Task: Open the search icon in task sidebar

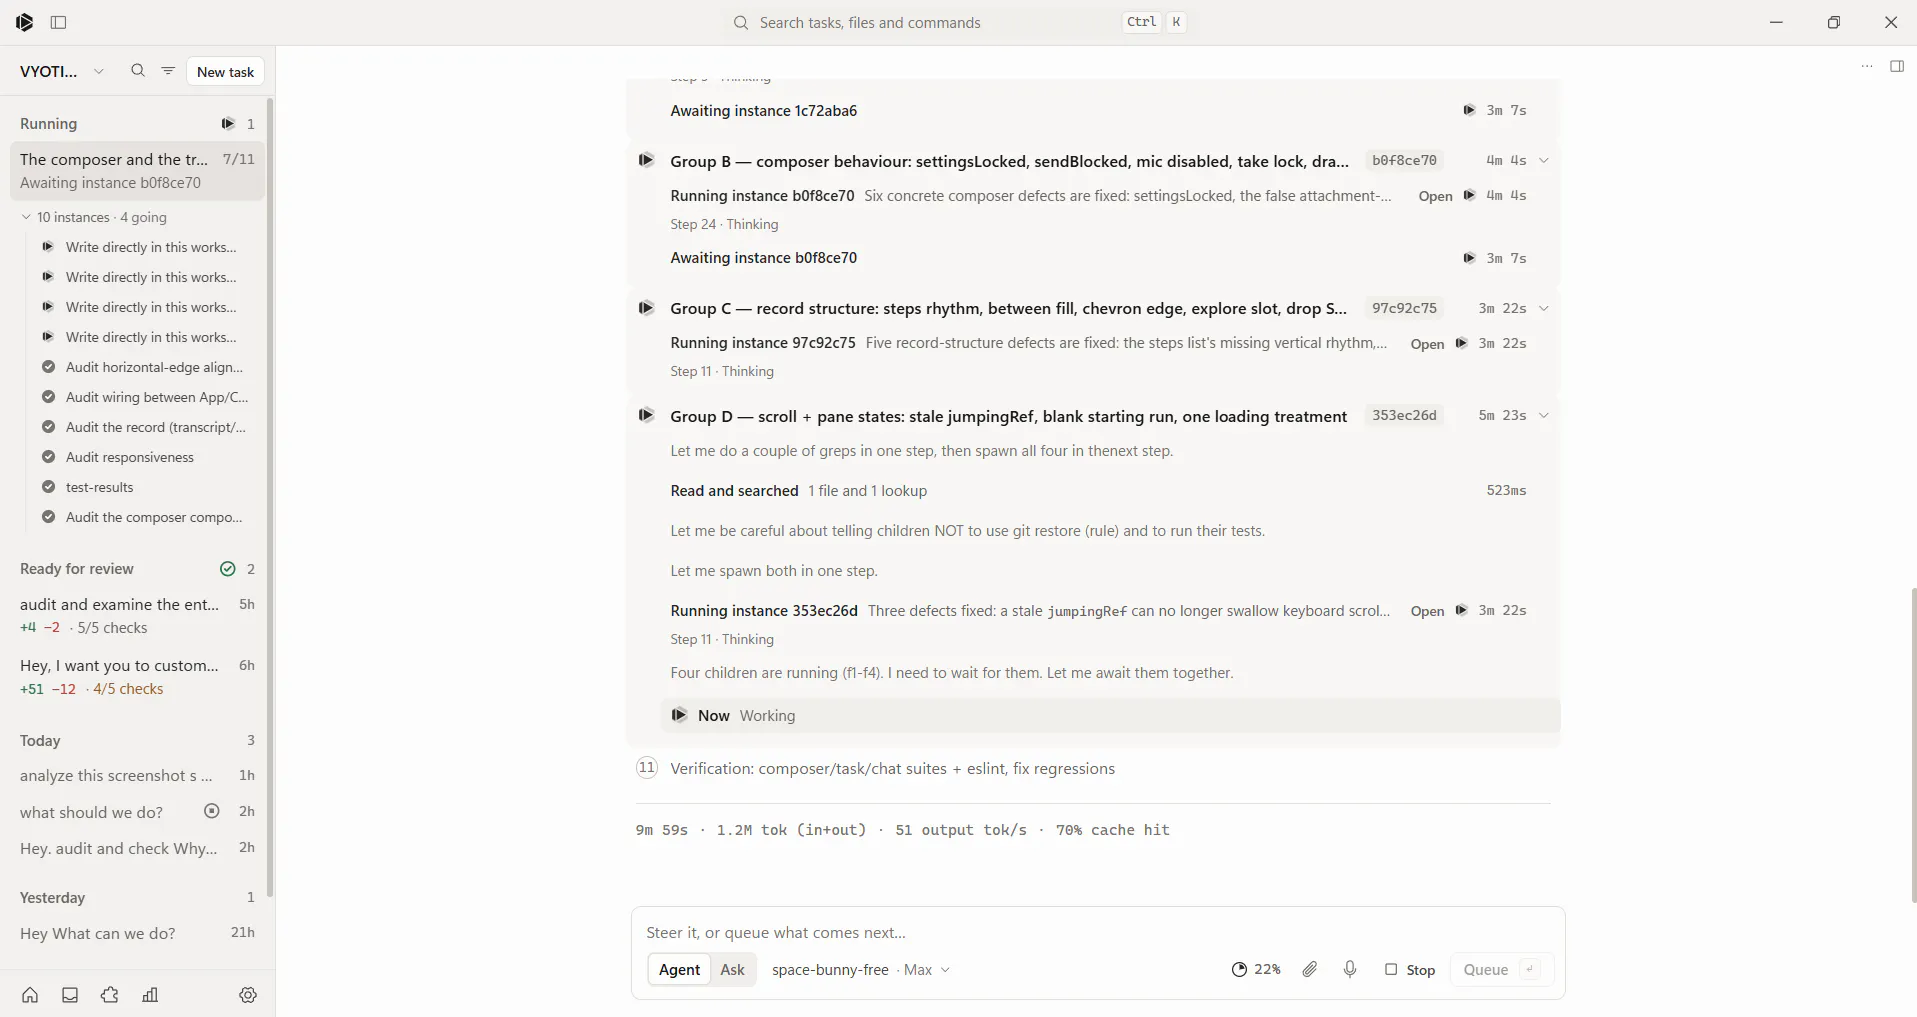Action: coord(138,71)
